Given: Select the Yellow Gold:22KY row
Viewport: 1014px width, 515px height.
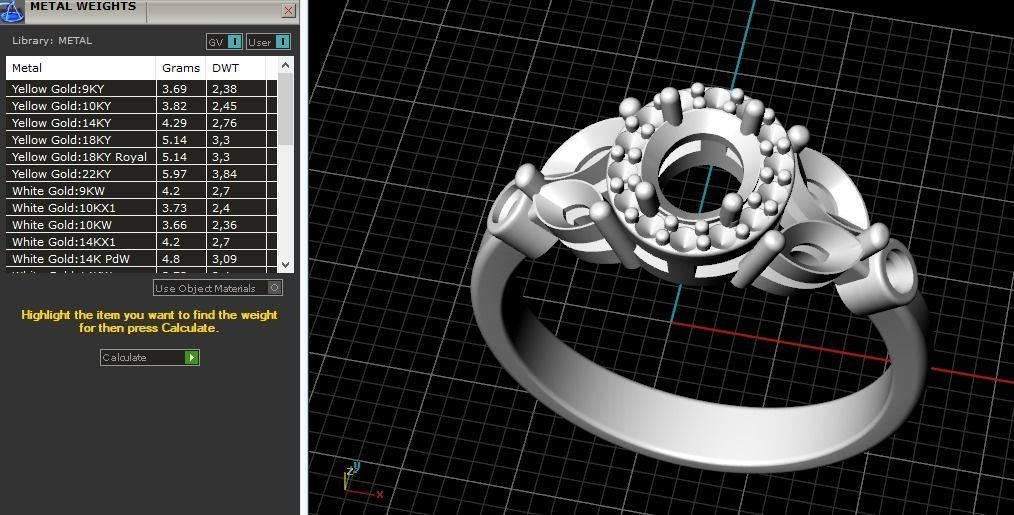Looking at the screenshot, I should 142,173.
